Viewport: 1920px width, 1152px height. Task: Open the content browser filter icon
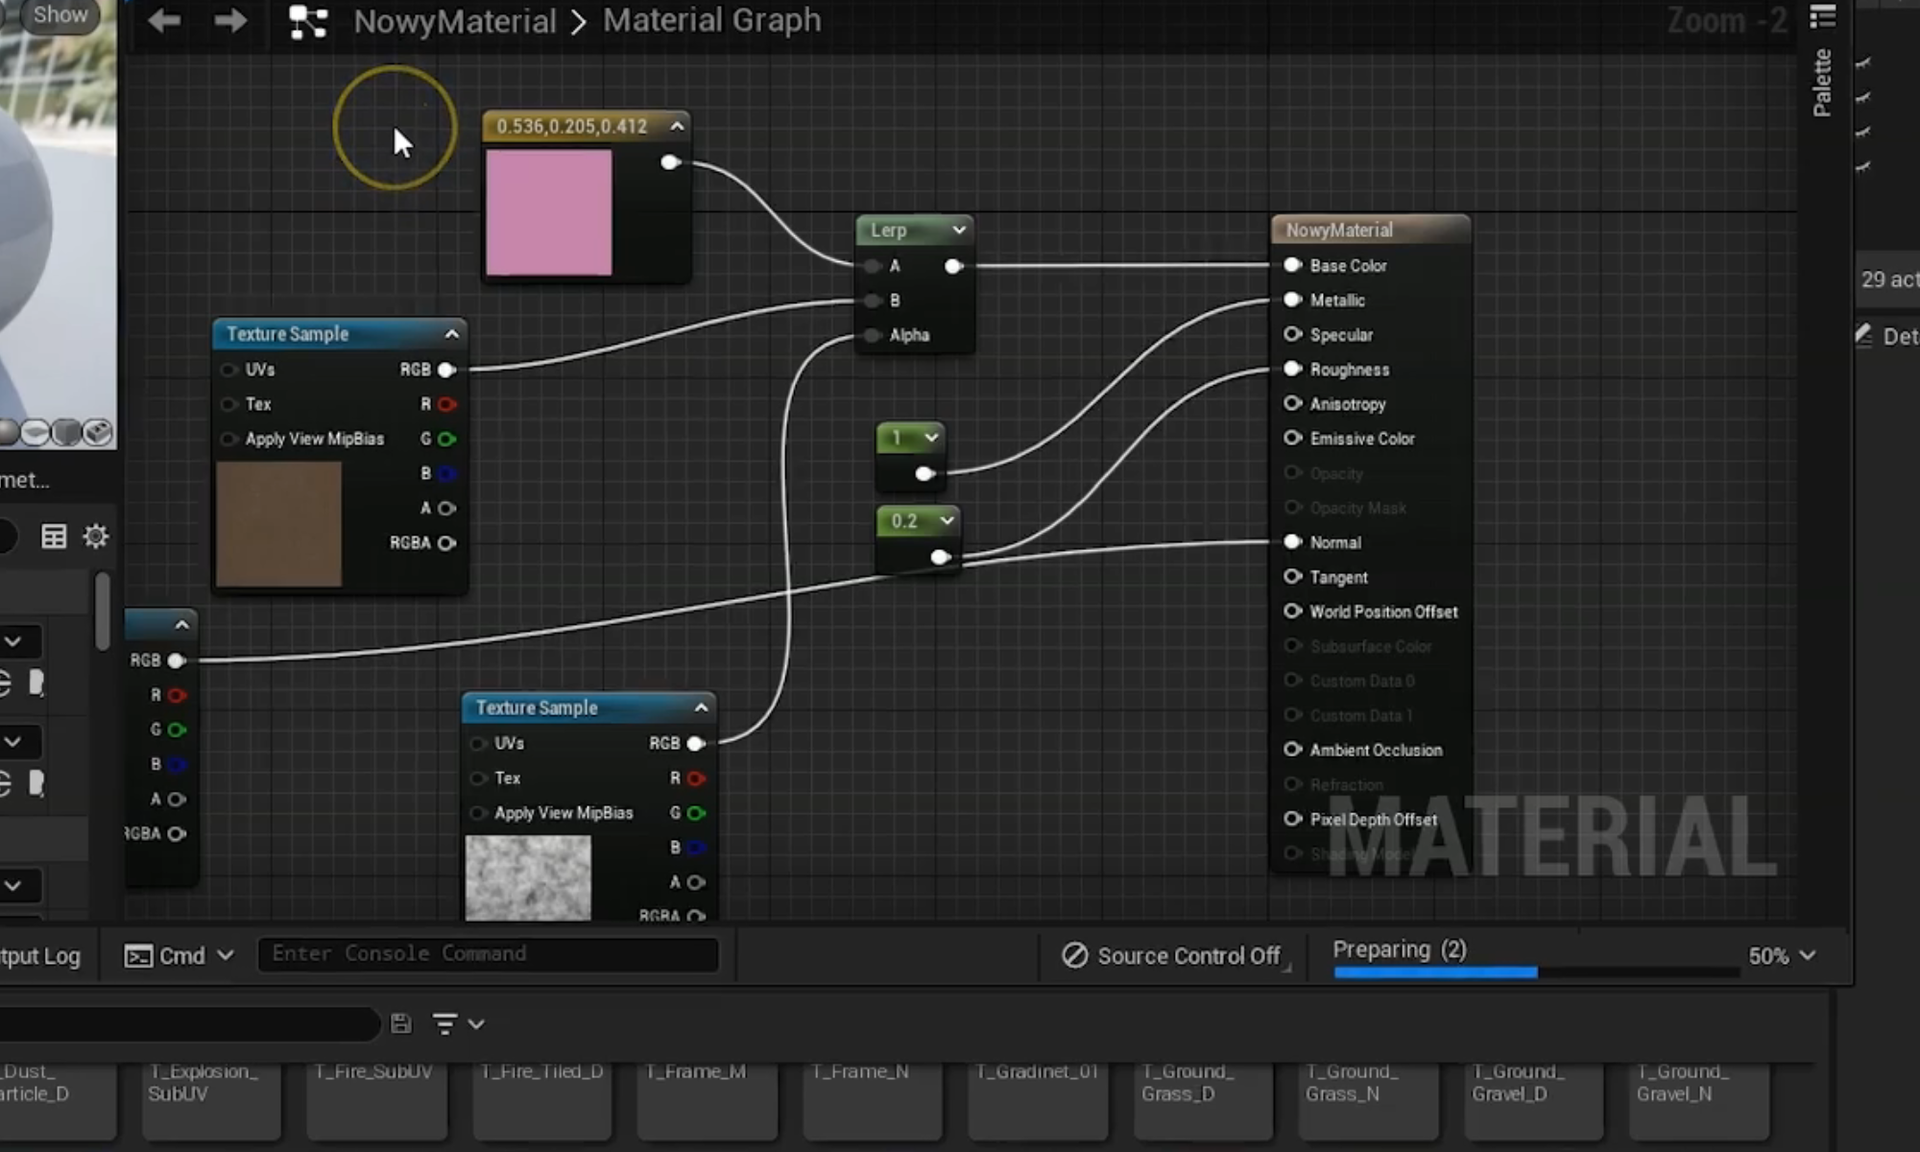pyautogui.click(x=446, y=1023)
